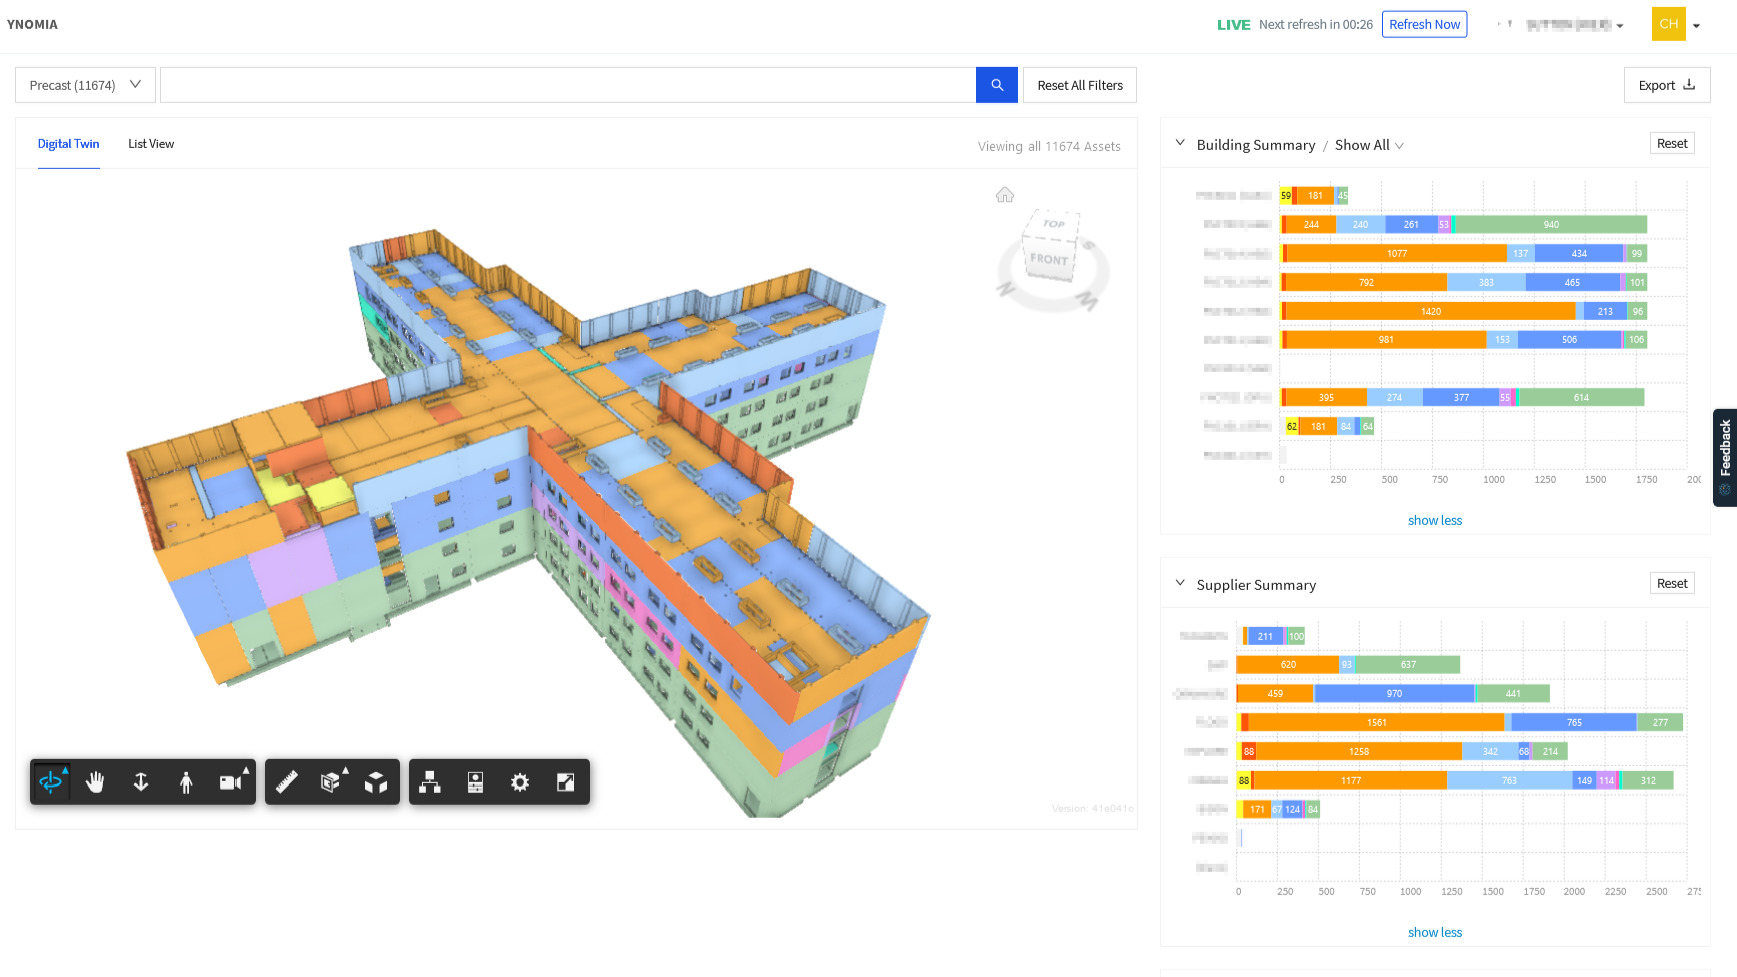Open the viewer settings gear
The height and width of the screenshot is (977, 1737).
[520, 782]
